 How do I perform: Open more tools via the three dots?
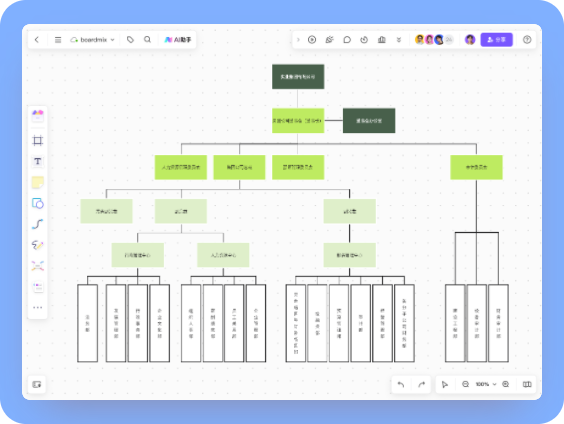click(38, 307)
